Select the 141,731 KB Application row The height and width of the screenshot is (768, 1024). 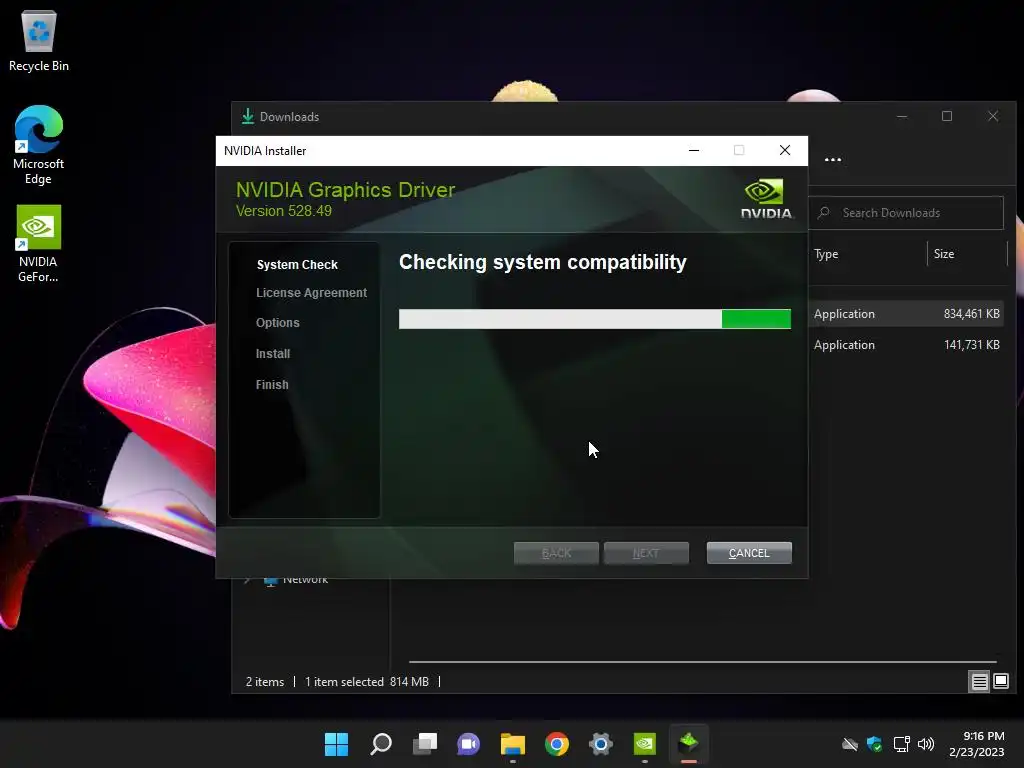[x=906, y=345]
